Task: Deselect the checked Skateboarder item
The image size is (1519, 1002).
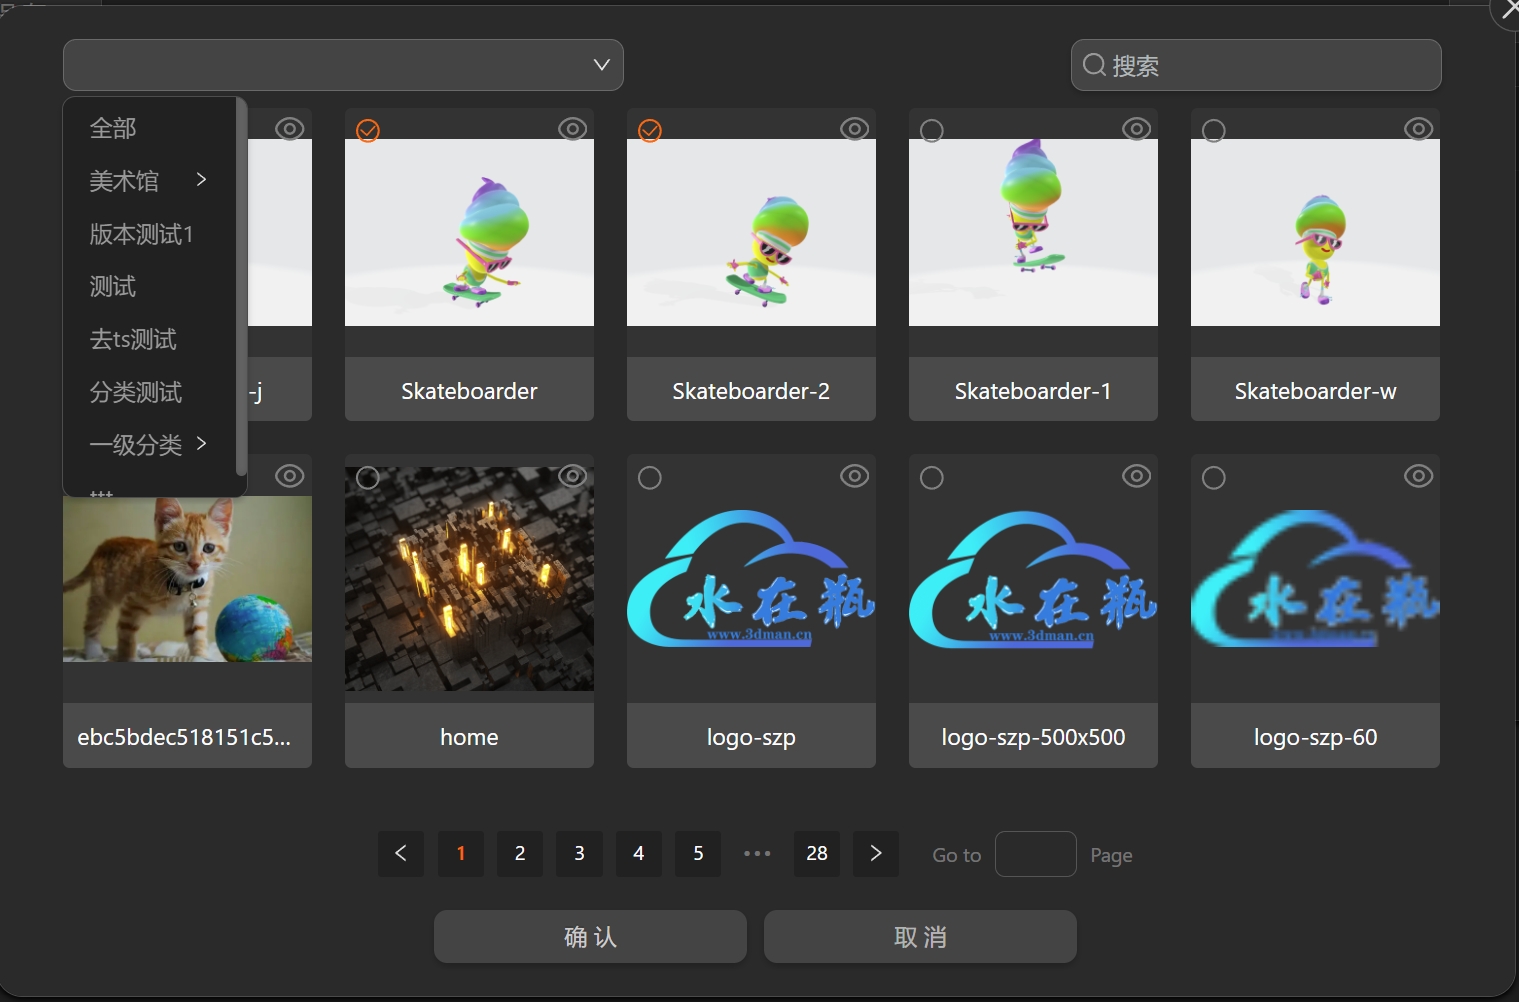Action: 368,131
